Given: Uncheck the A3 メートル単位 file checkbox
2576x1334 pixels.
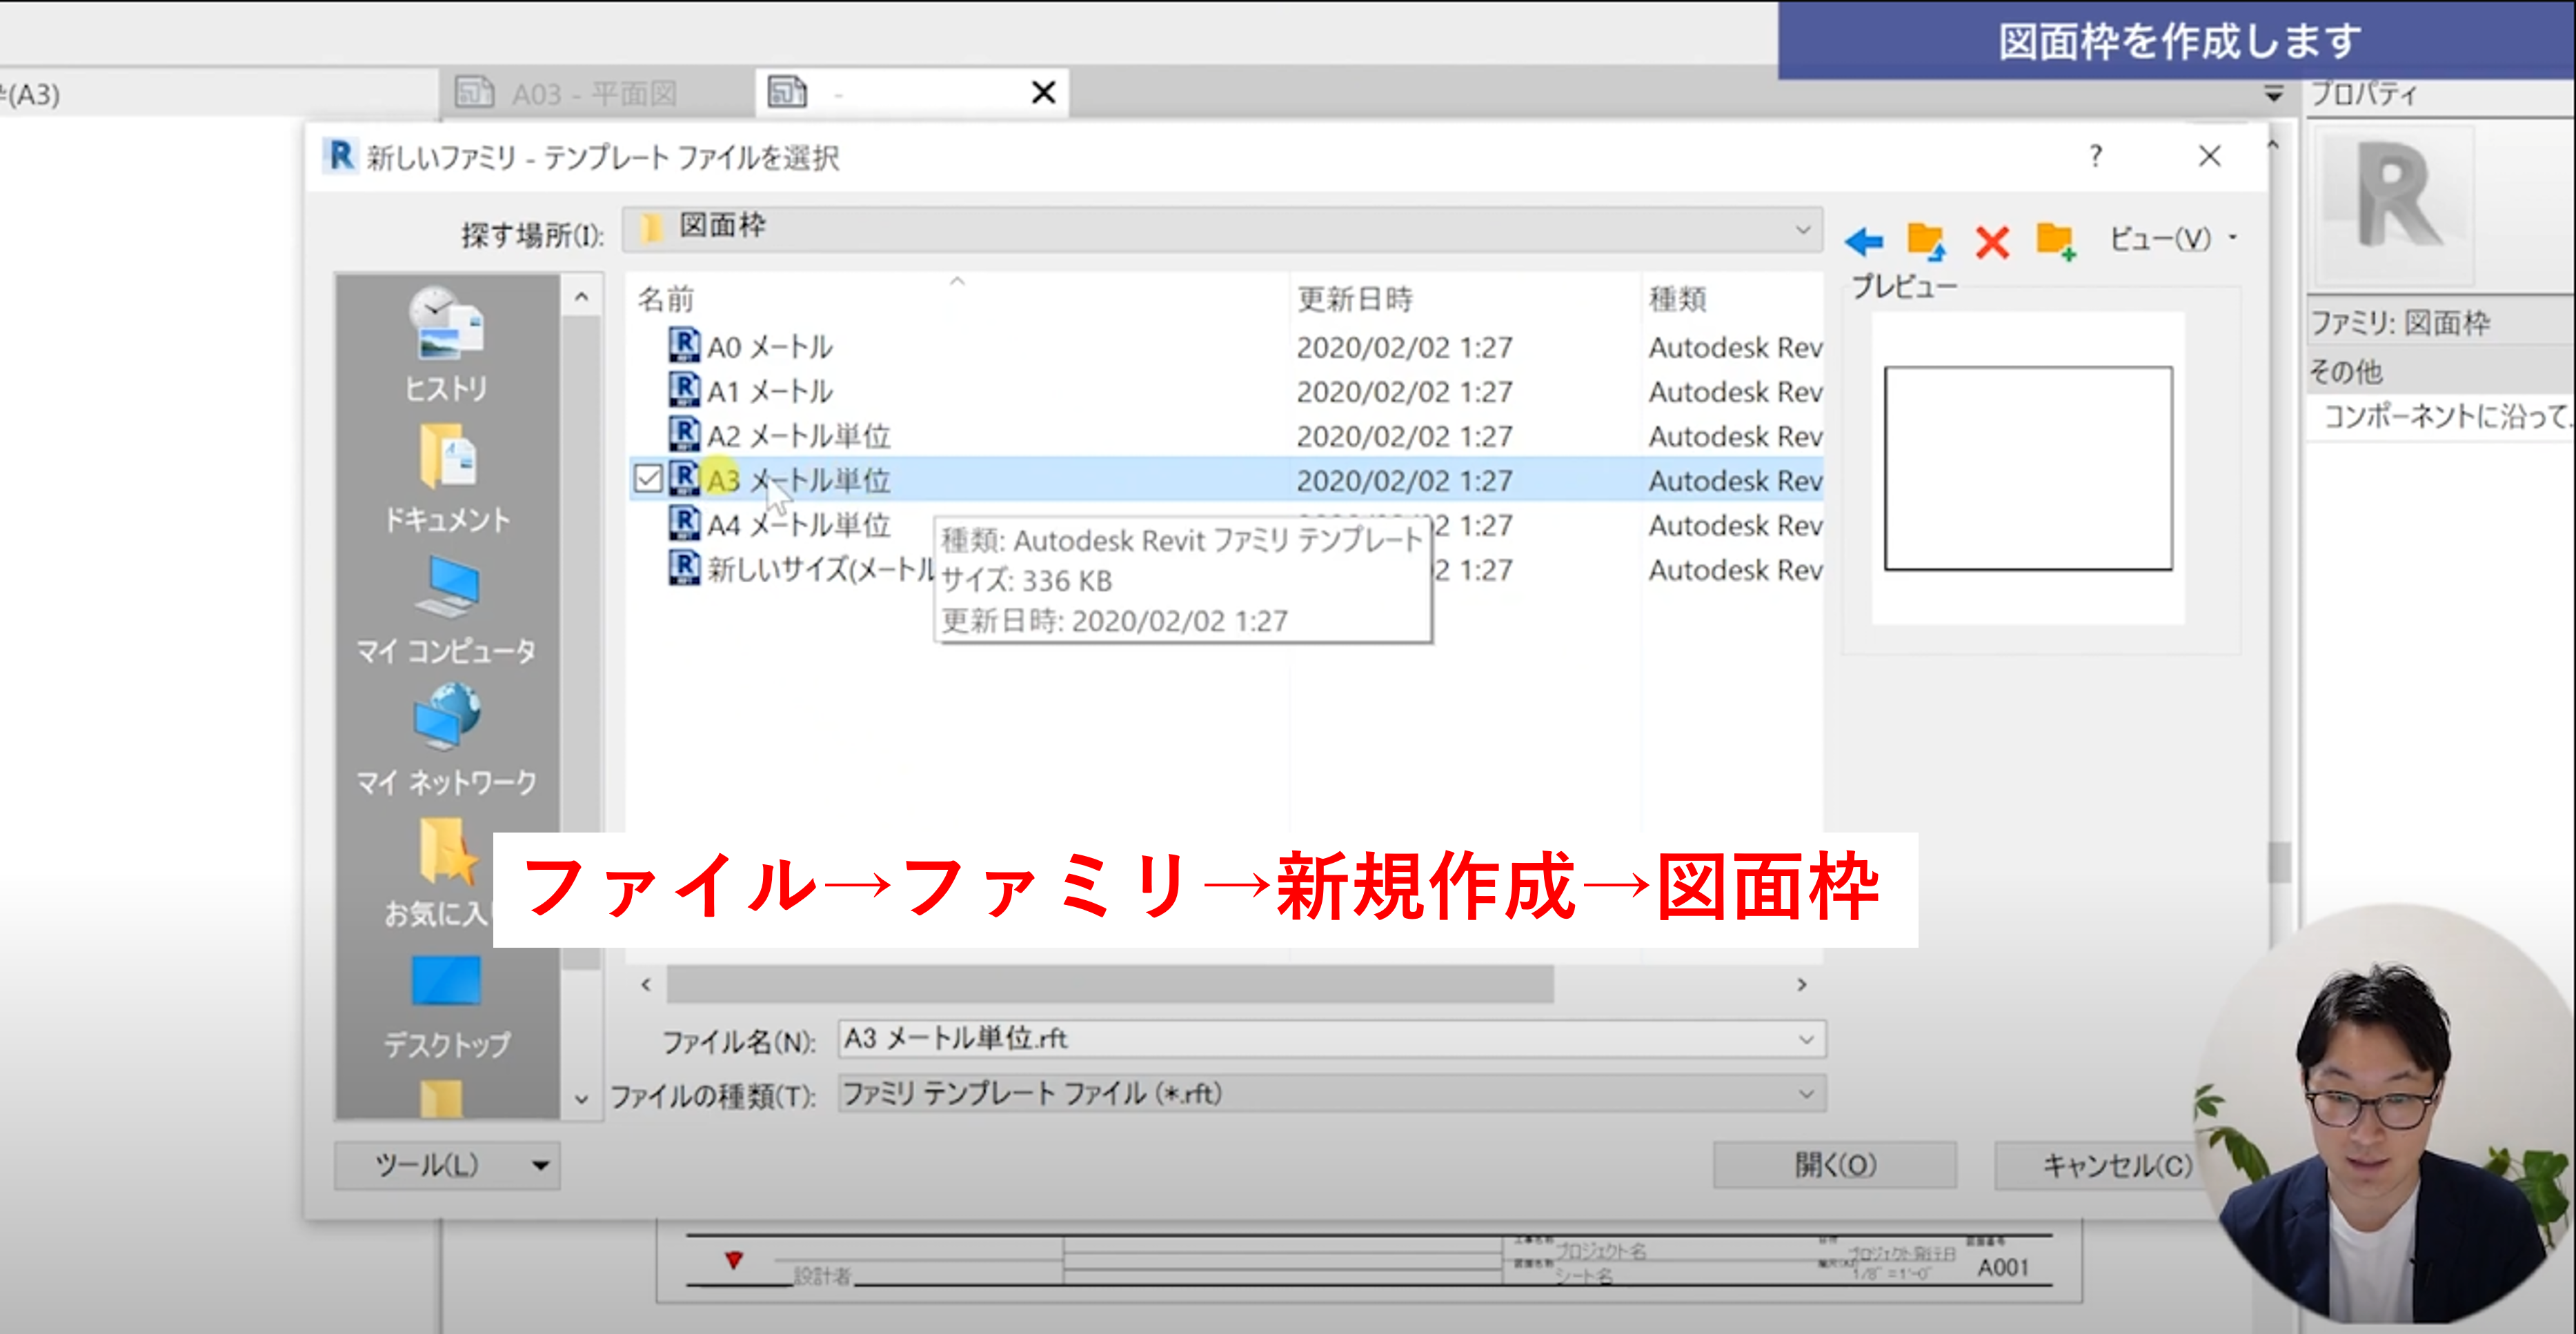Looking at the screenshot, I should [648, 479].
